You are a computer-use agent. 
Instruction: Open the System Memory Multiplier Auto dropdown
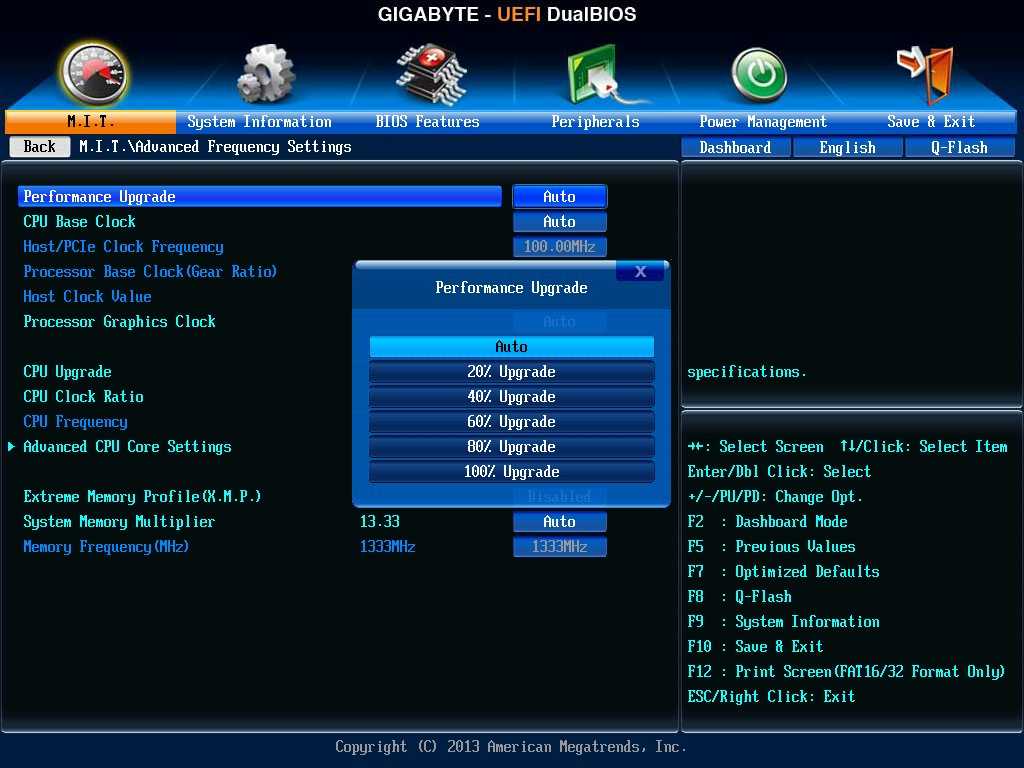point(559,522)
